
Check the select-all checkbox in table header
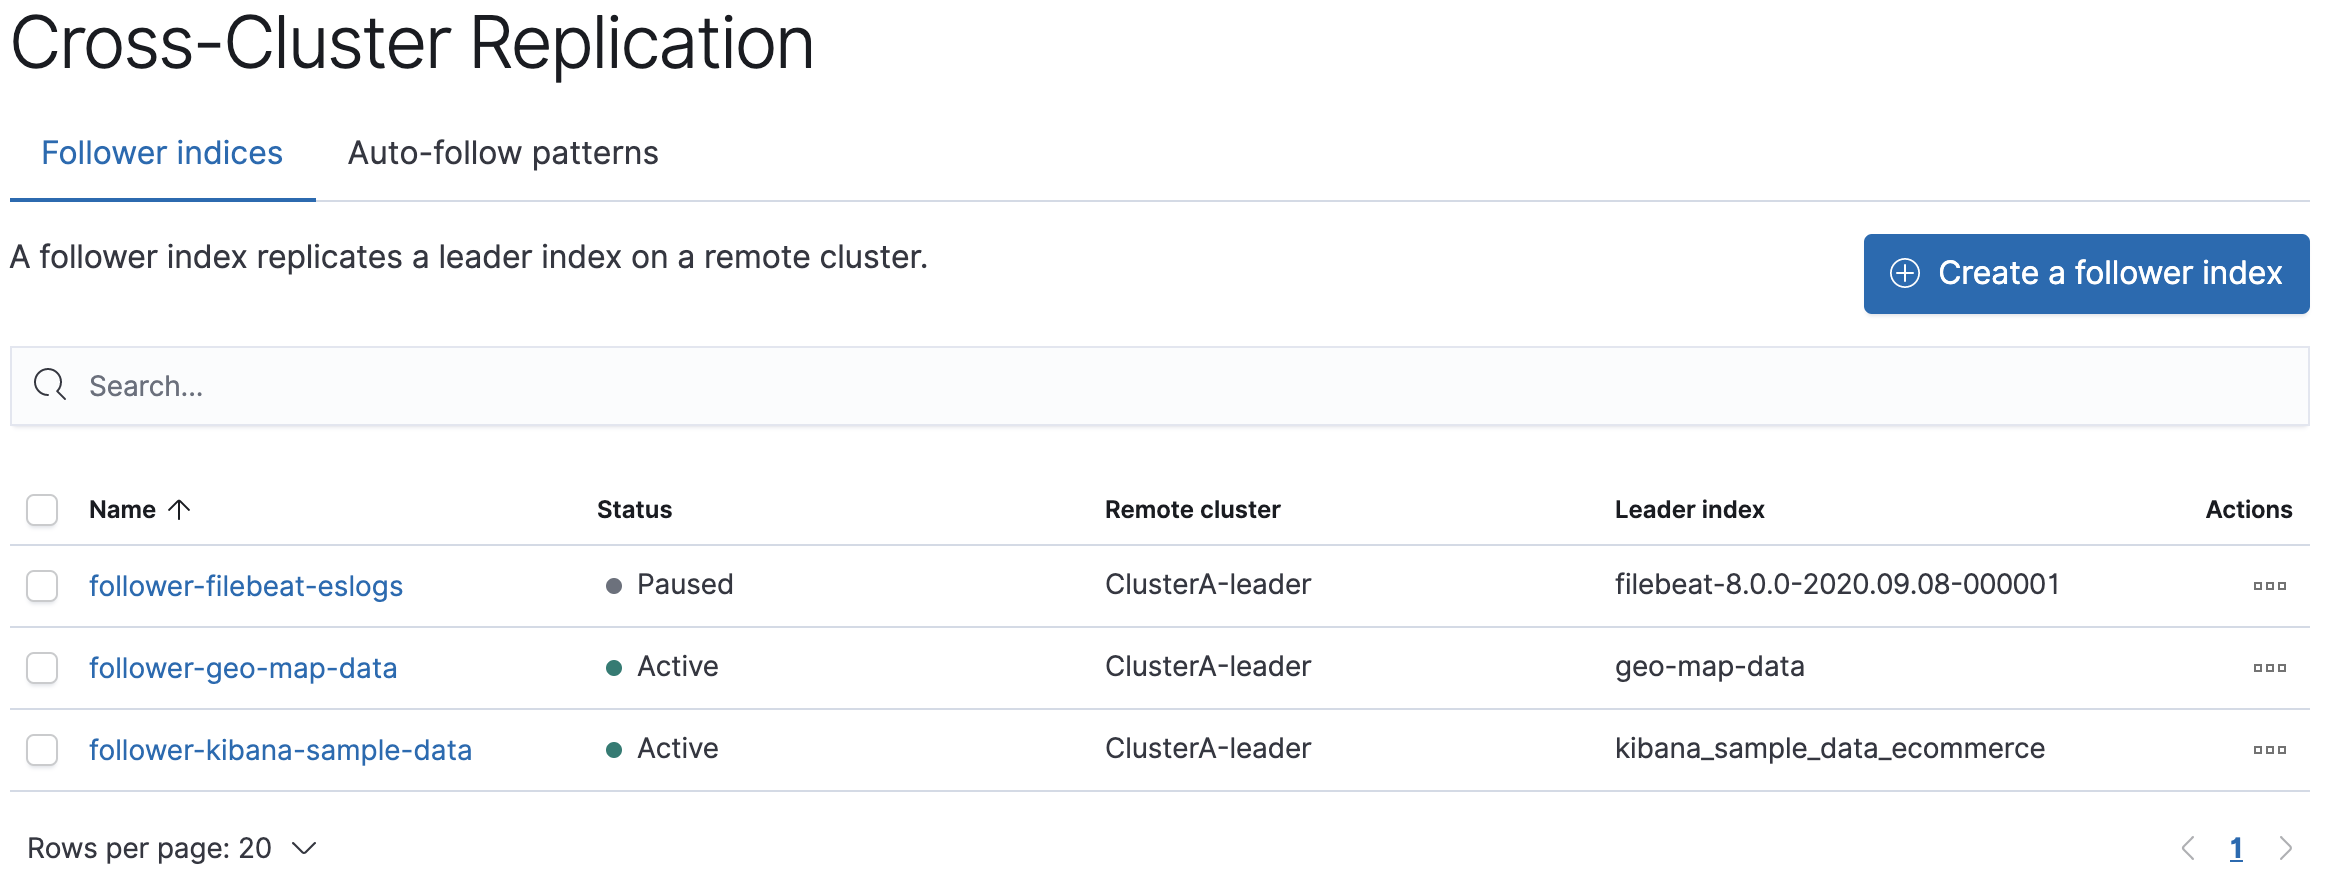click(x=41, y=510)
